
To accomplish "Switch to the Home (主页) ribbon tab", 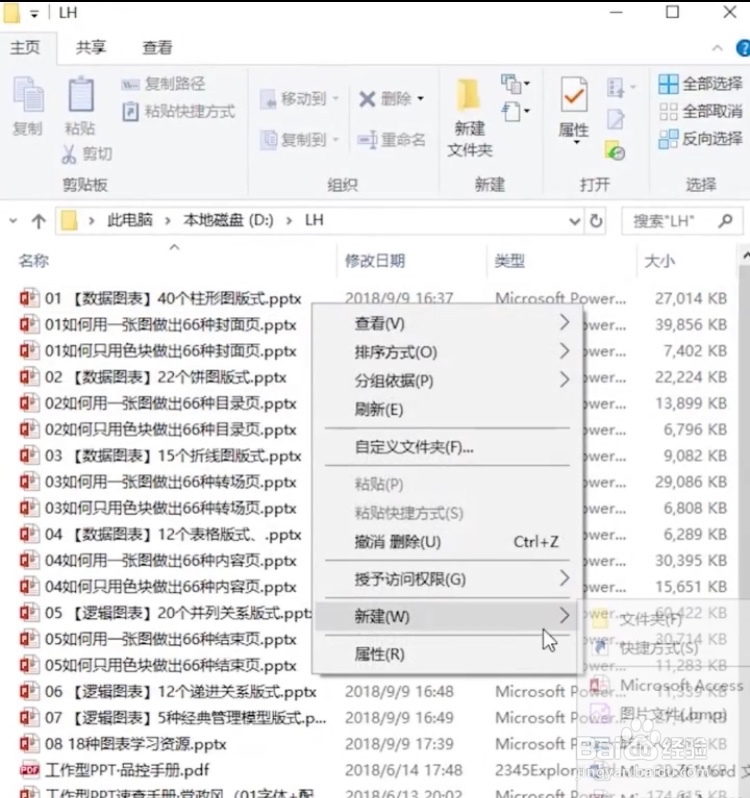I will click(25, 48).
